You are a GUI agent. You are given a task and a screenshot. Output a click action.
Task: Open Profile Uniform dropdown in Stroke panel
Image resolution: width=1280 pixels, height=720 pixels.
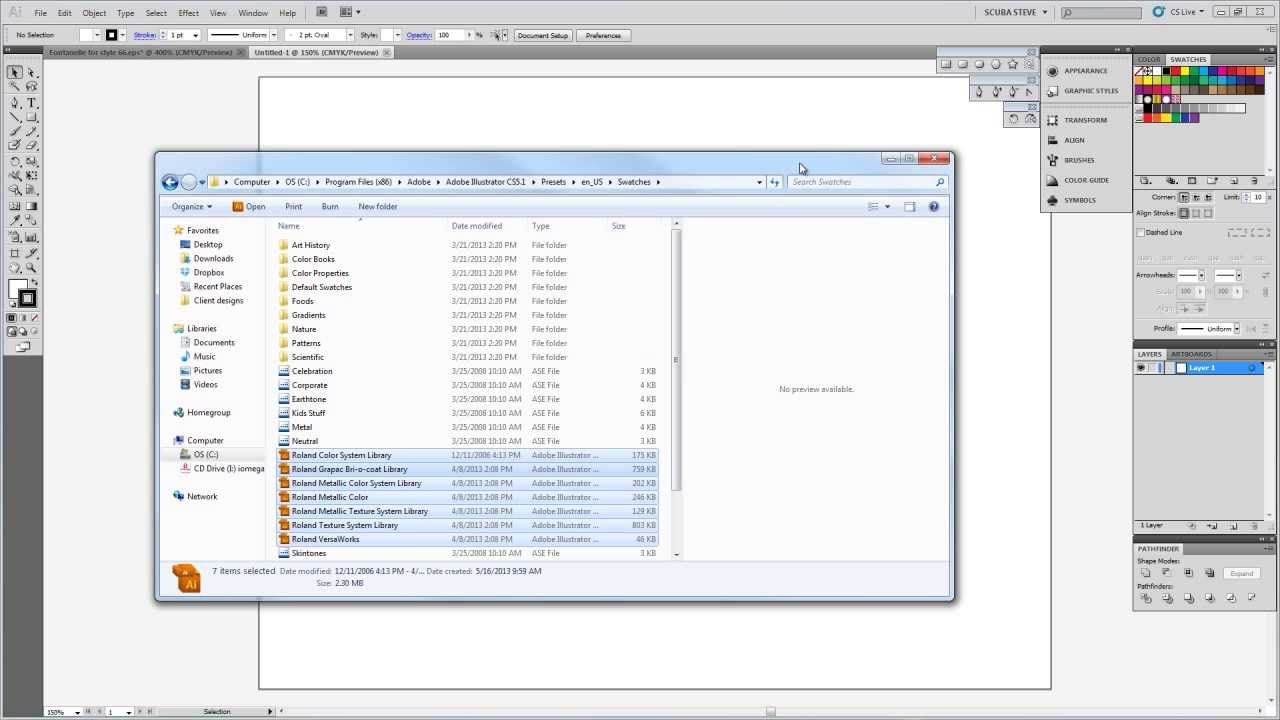click(1237, 328)
